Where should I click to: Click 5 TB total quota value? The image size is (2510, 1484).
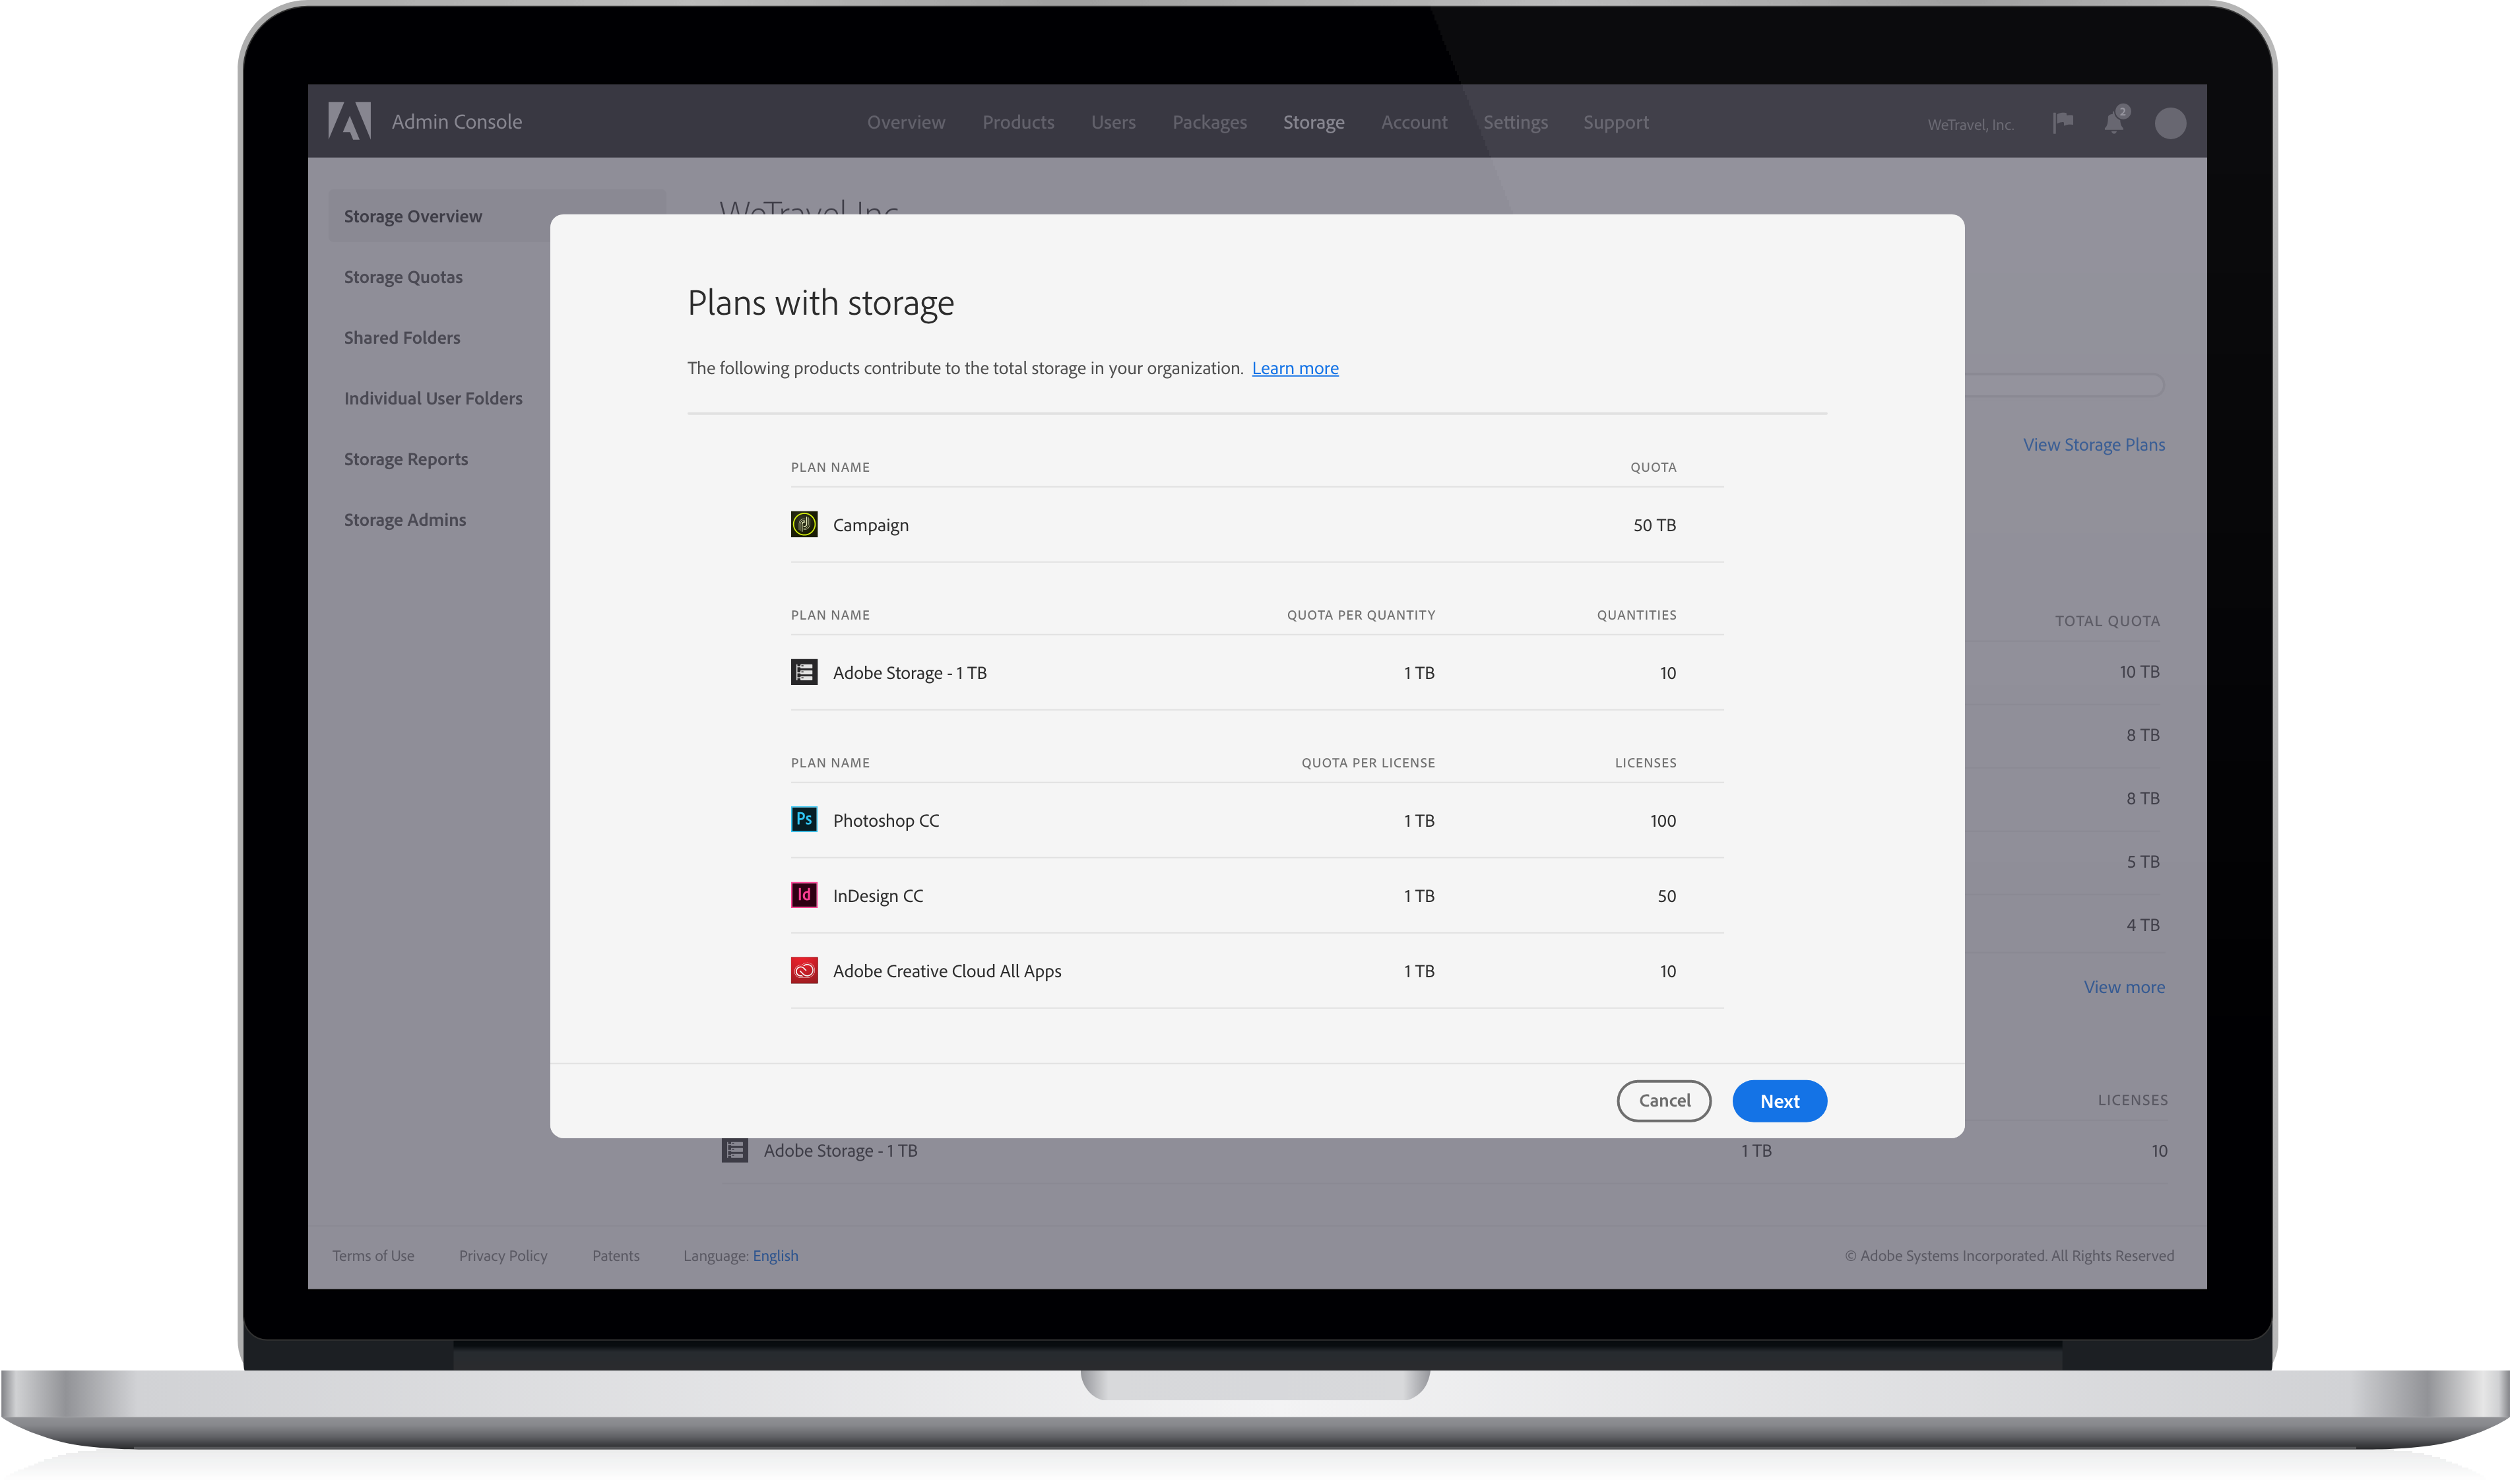point(2143,861)
